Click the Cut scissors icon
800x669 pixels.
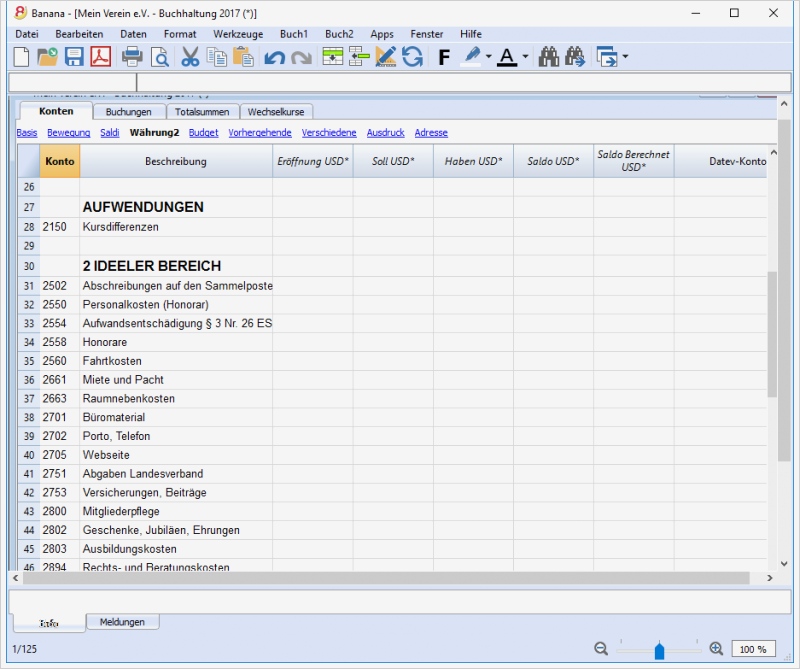click(189, 57)
